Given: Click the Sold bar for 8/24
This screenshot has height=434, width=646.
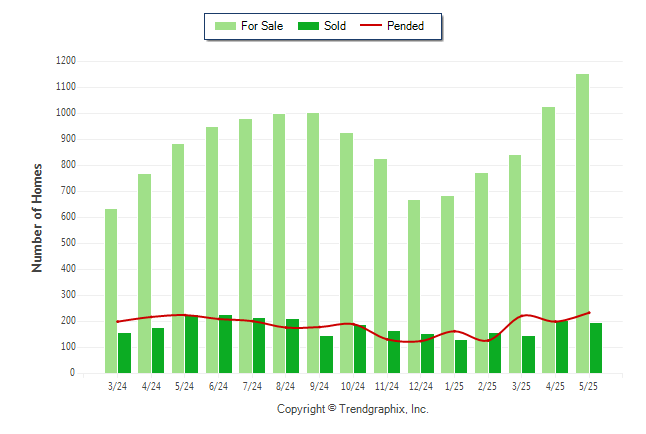Looking at the screenshot, I should (x=293, y=346).
